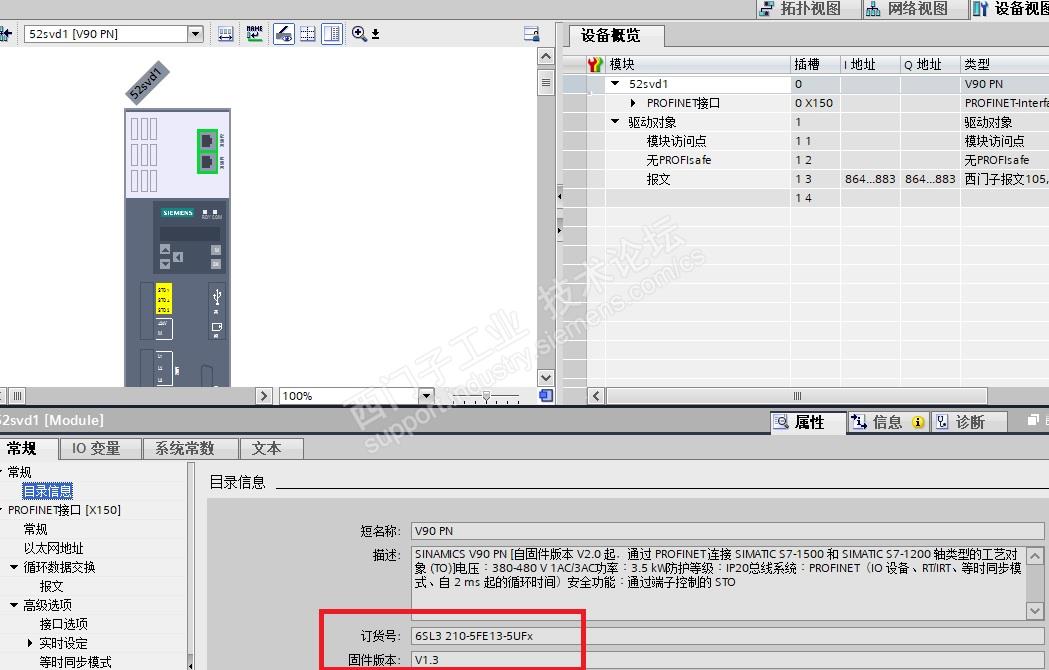
Task: Click the zoom magnifier tool icon
Action: [x=359, y=33]
